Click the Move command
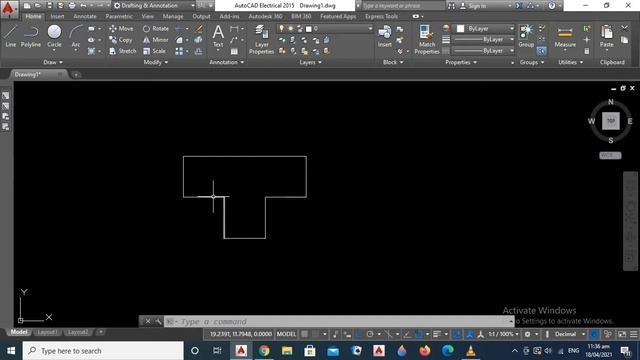The width and height of the screenshot is (640, 360). (x=121, y=29)
